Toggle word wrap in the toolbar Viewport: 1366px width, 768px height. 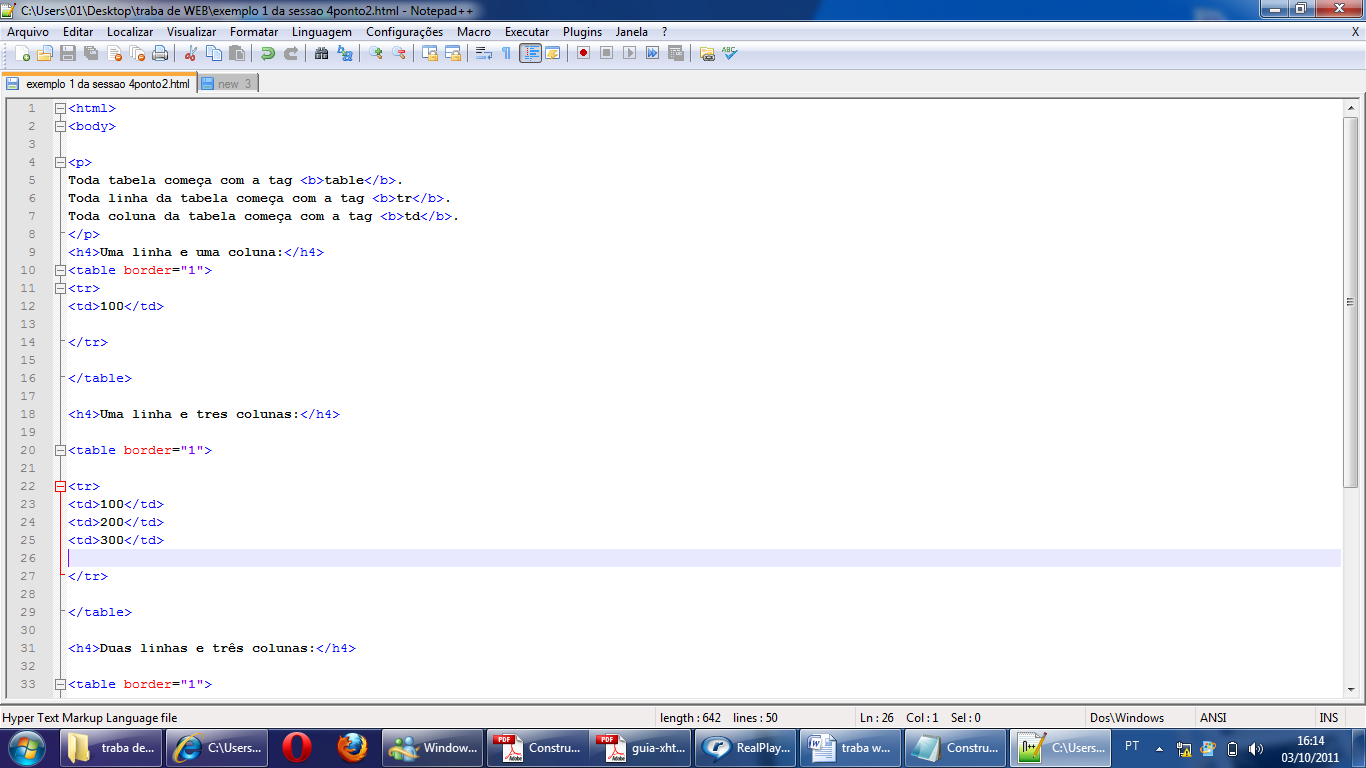point(482,53)
